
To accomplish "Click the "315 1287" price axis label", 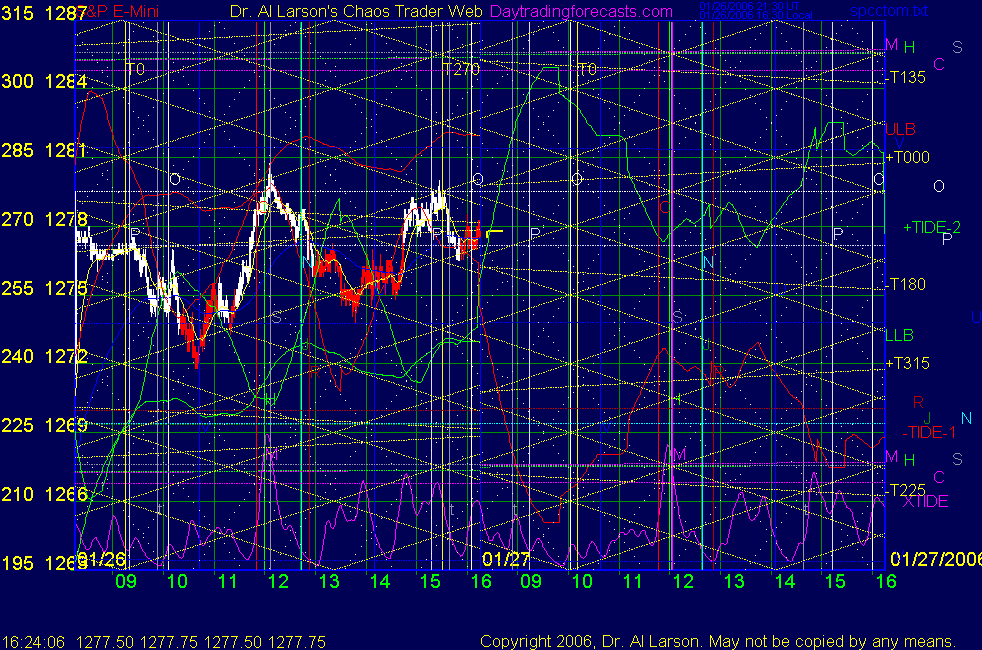I will 44,13.
